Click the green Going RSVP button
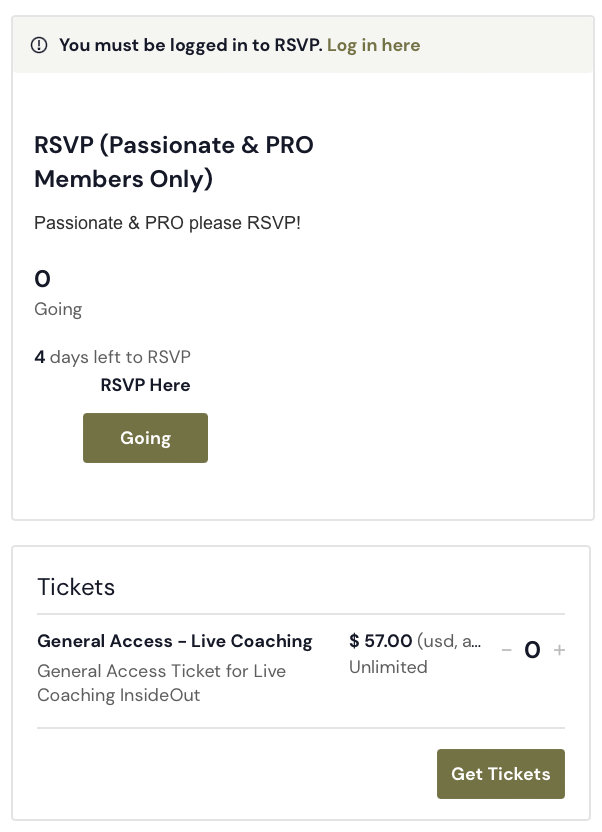Viewport: 602px width, 832px height. click(145, 438)
